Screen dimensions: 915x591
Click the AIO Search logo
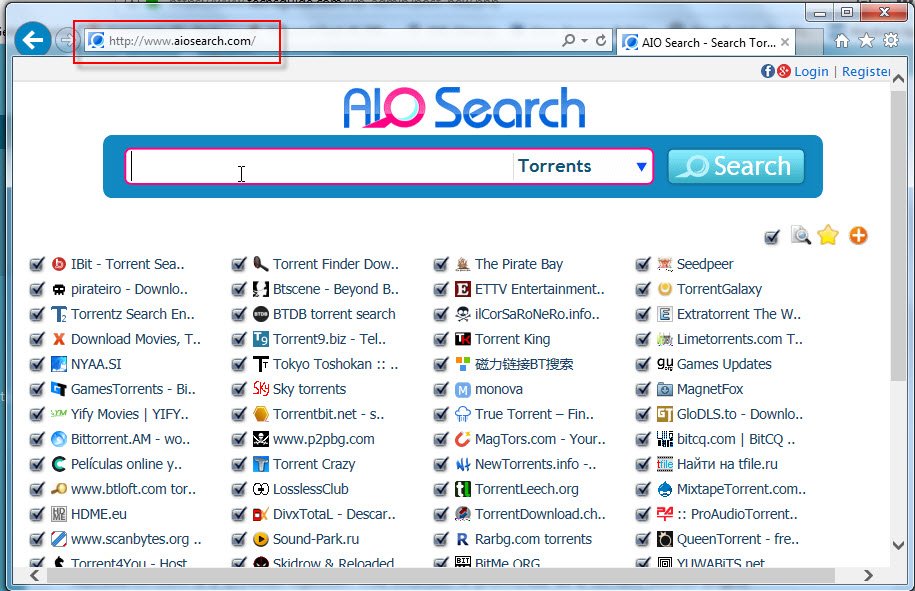pos(465,108)
